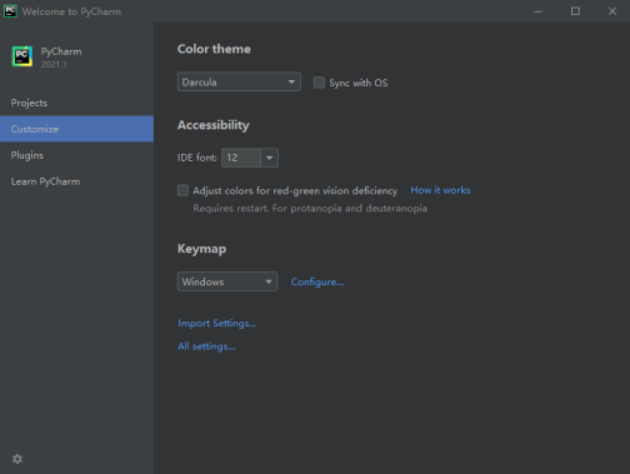This screenshot has width=630, height=474.
Task: Click the Color theme heading
Action: [x=214, y=49]
